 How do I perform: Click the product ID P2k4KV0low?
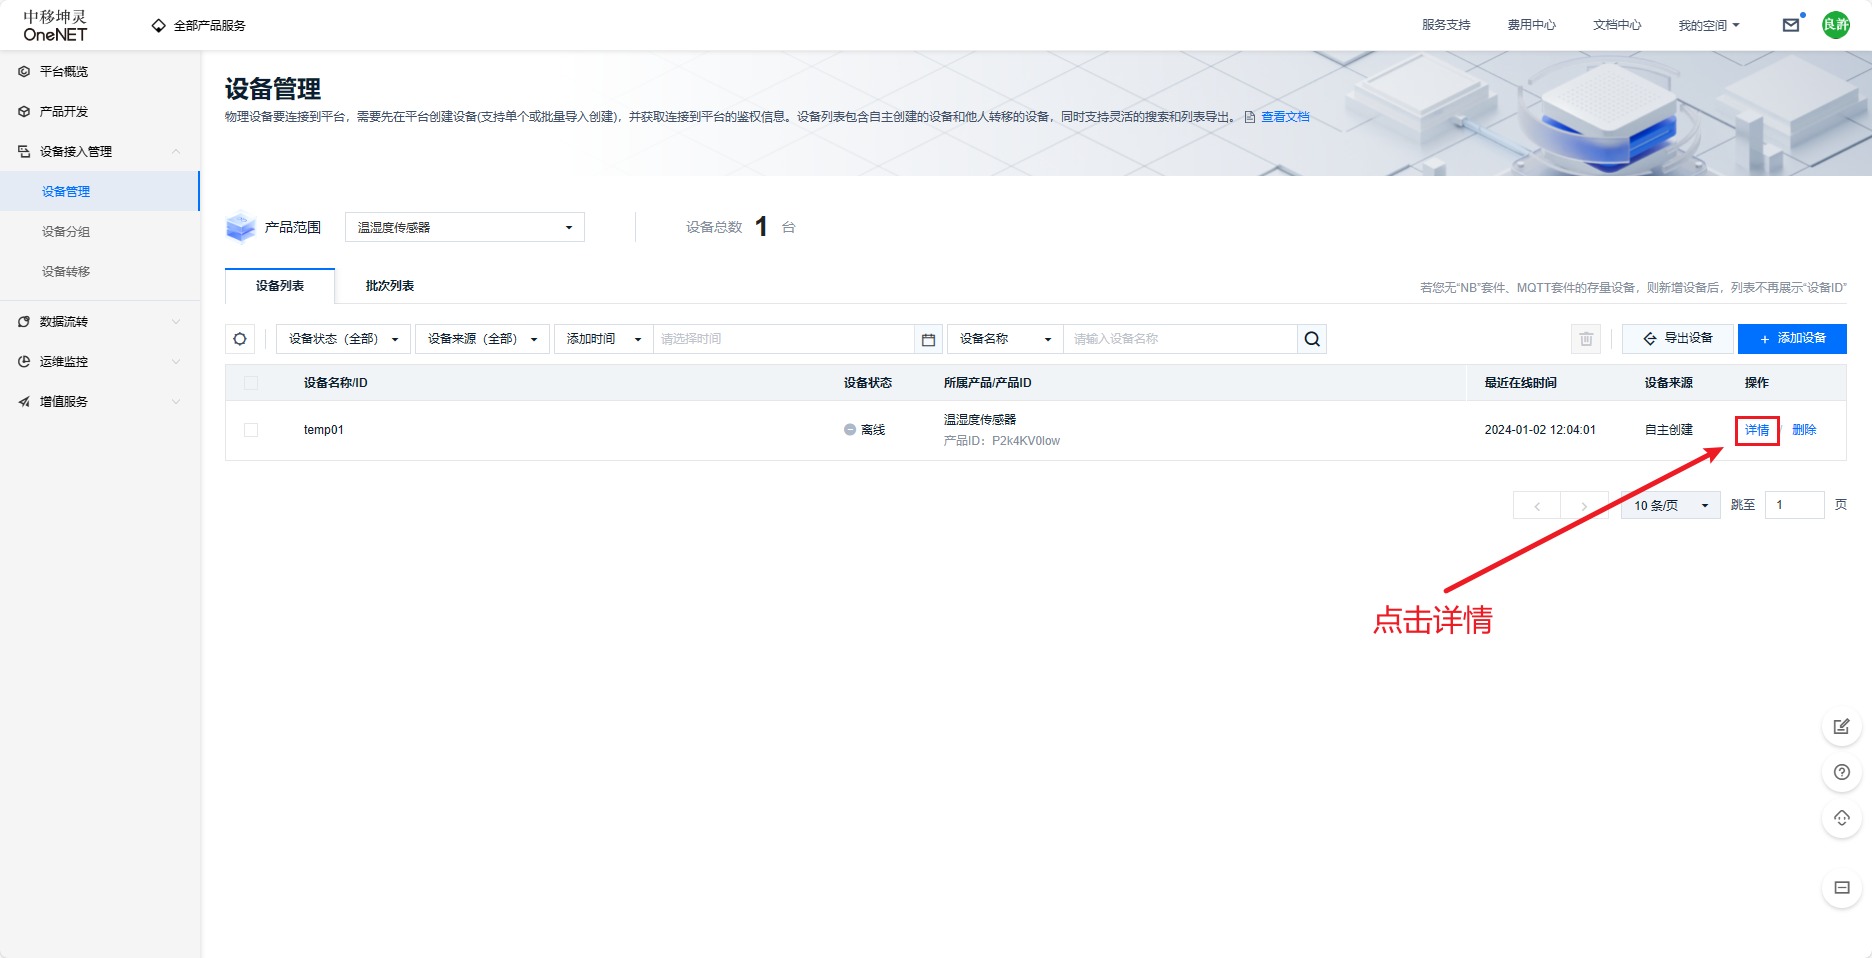click(1026, 441)
